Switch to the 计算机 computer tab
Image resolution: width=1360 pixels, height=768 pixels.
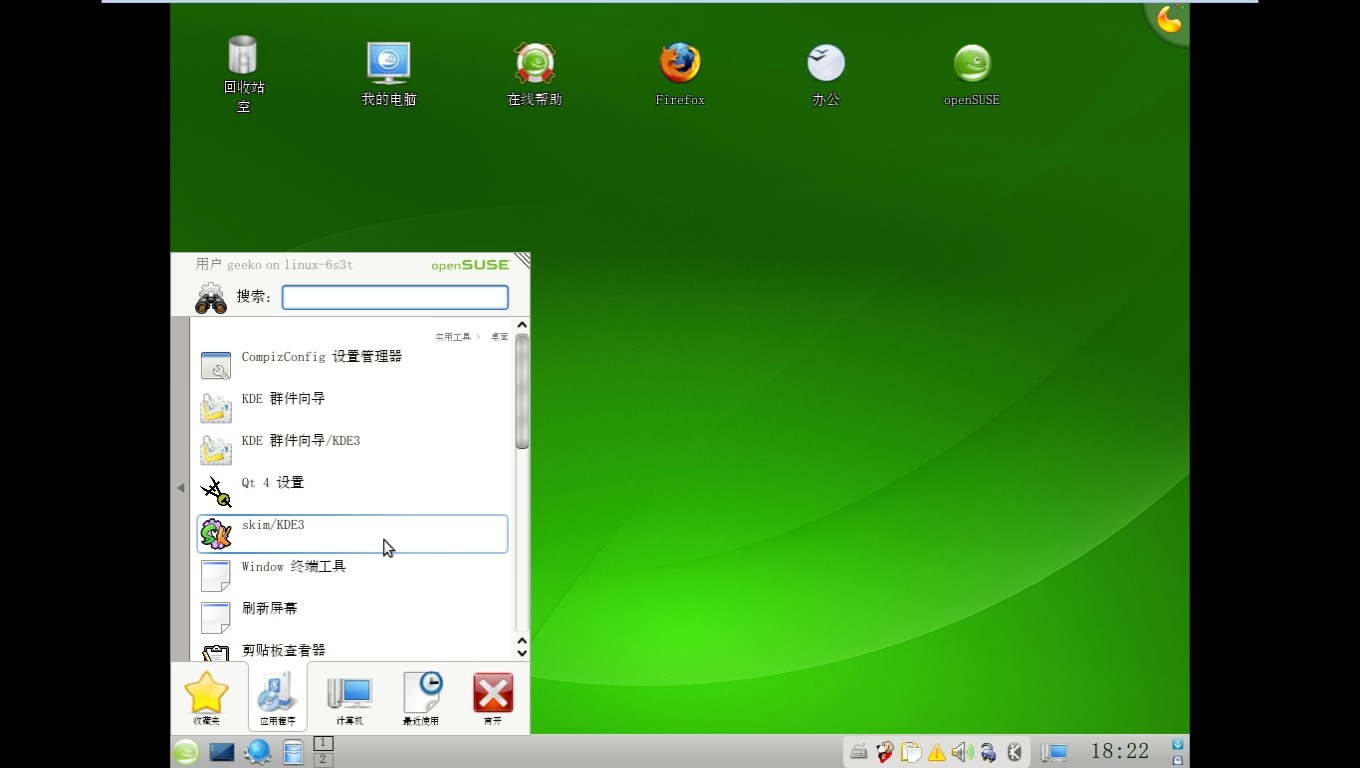350,698
